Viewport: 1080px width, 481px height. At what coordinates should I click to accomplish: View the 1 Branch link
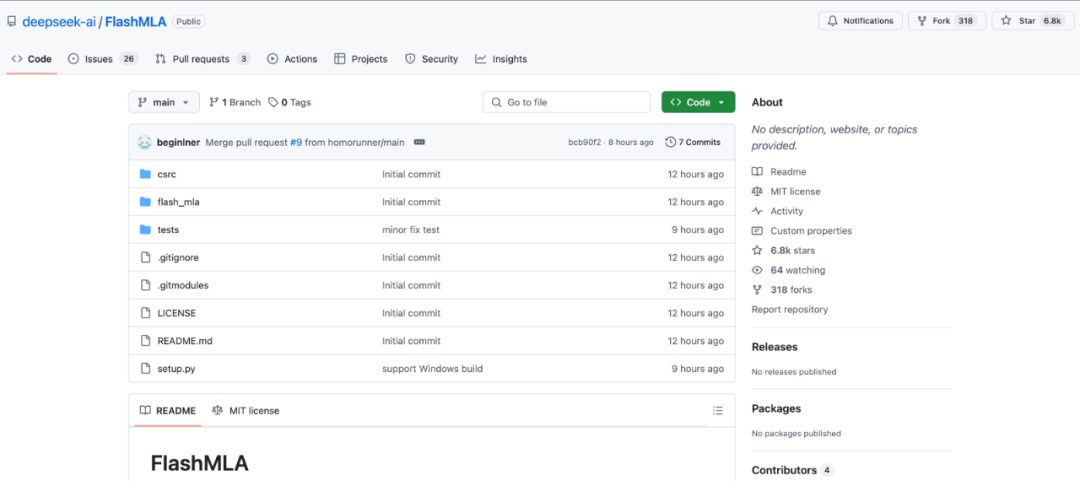(235, 102)
